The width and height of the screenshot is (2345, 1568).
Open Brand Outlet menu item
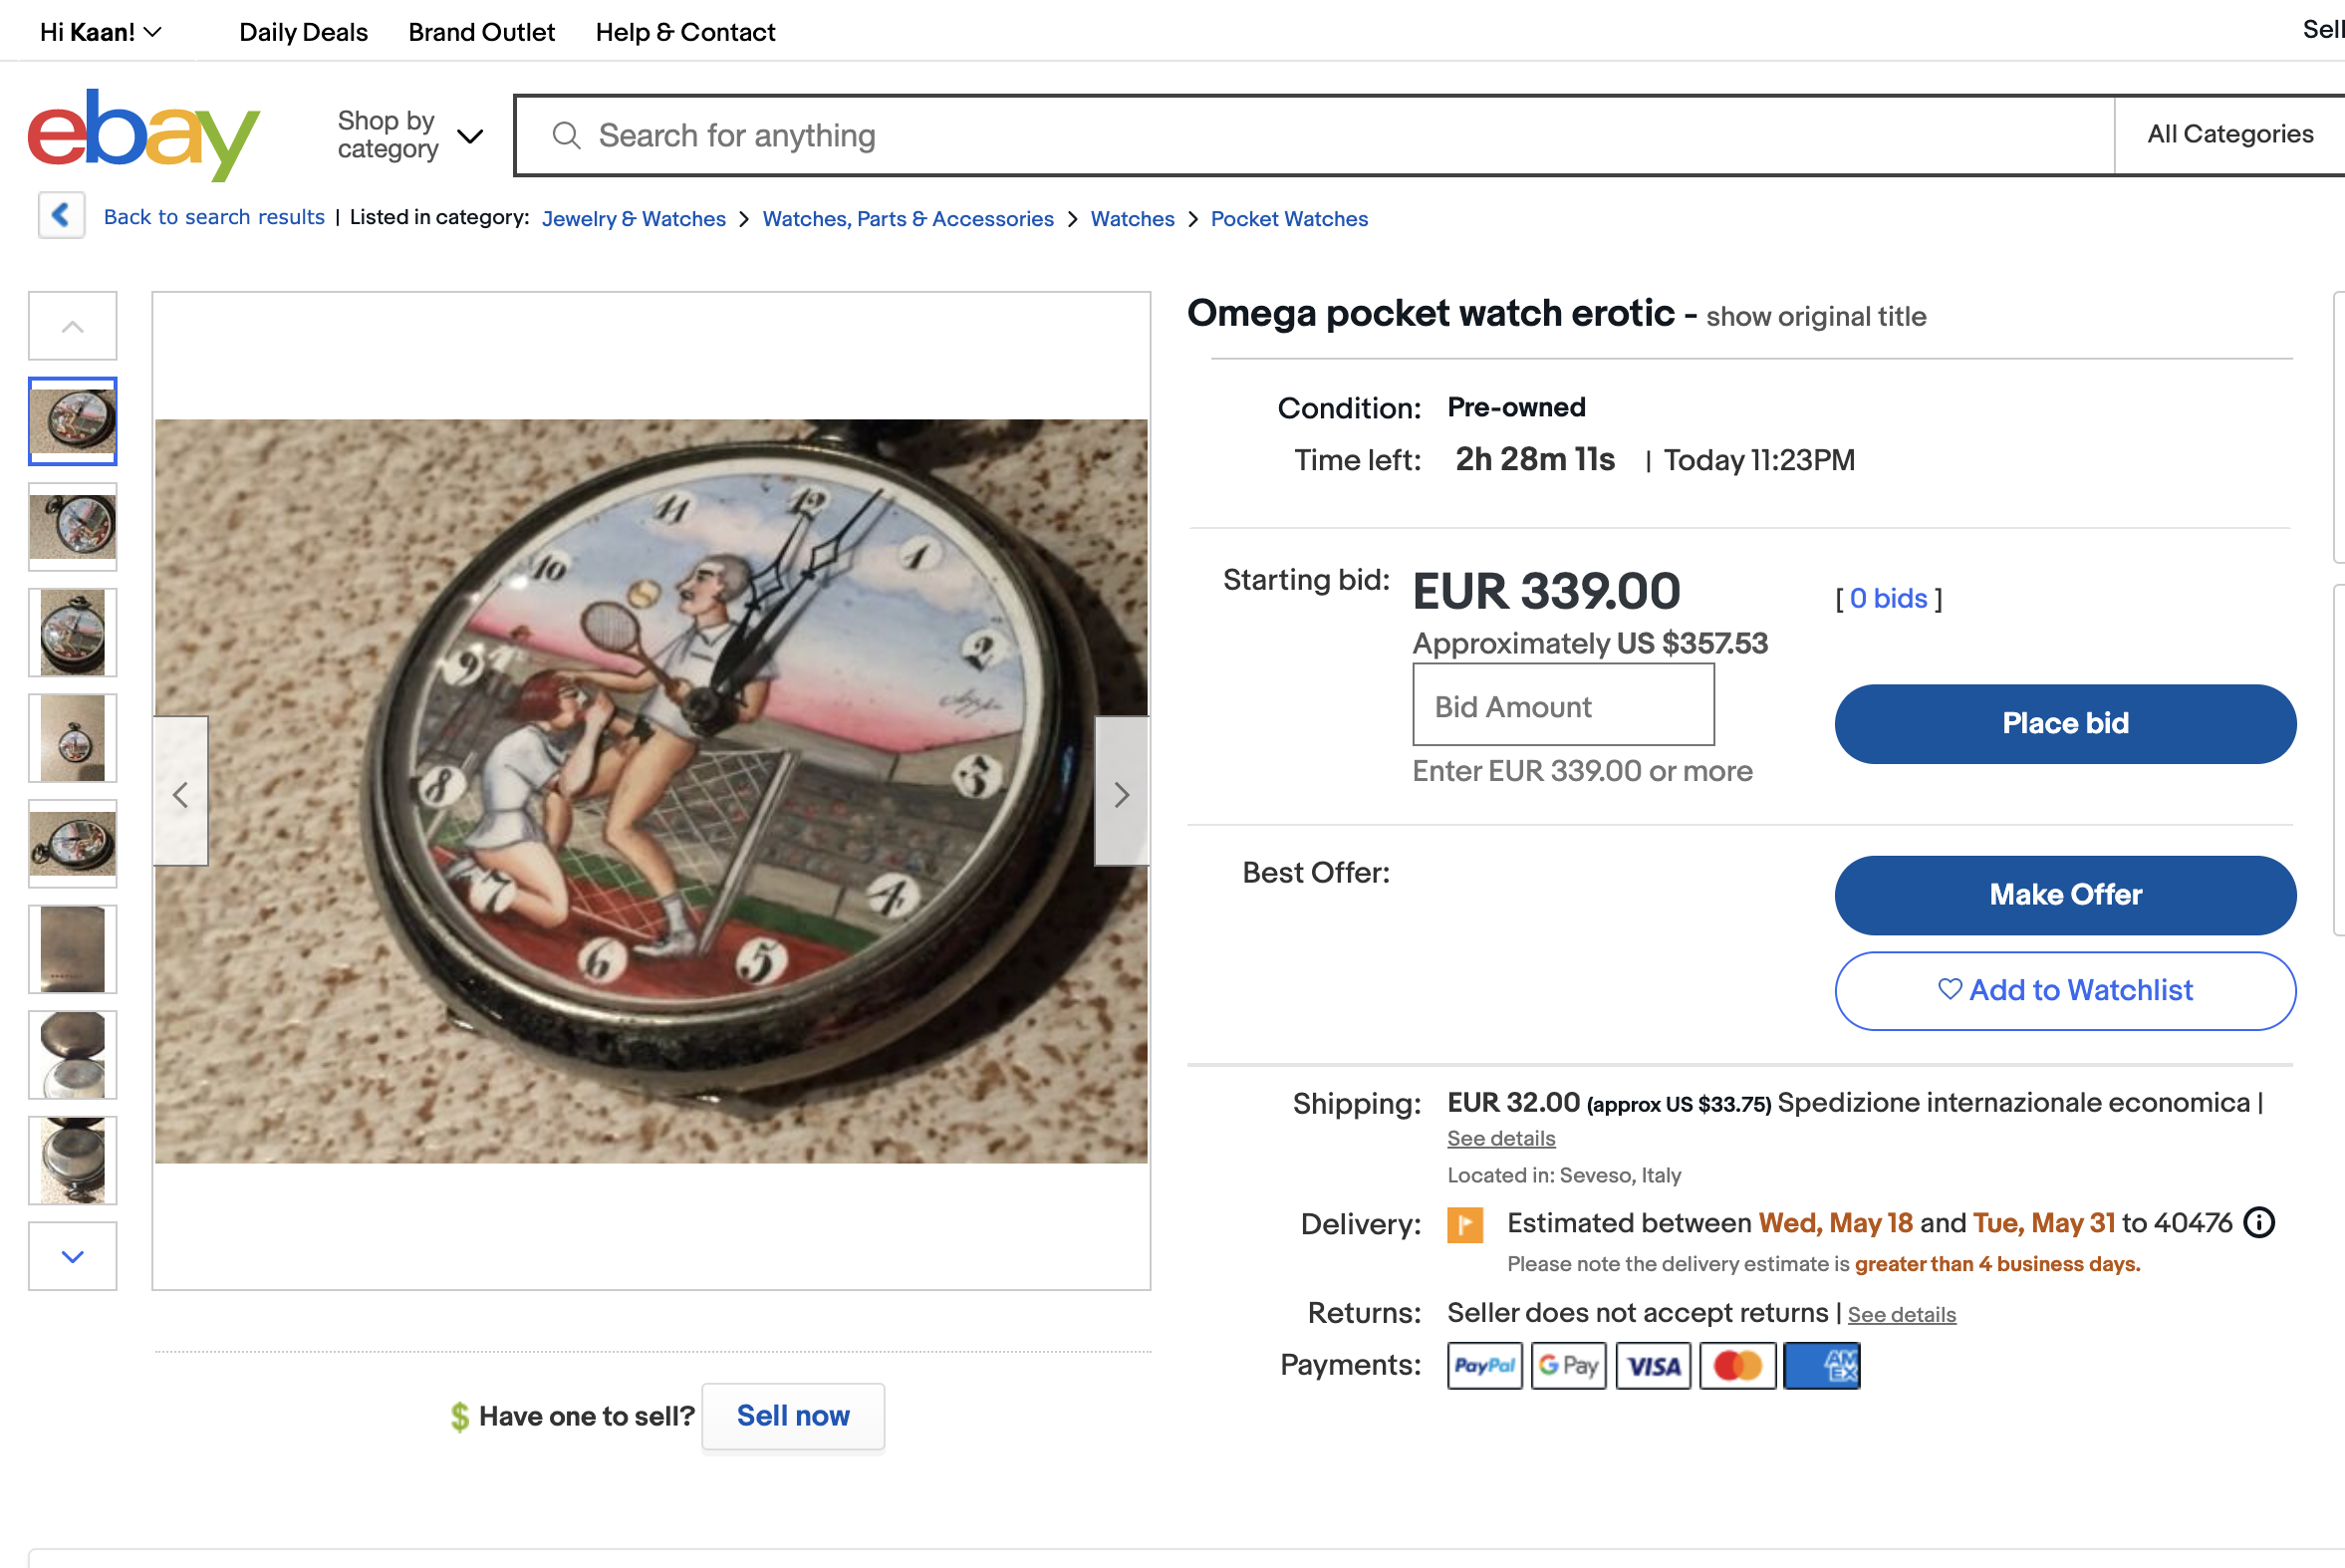click(x=481, y=32)
